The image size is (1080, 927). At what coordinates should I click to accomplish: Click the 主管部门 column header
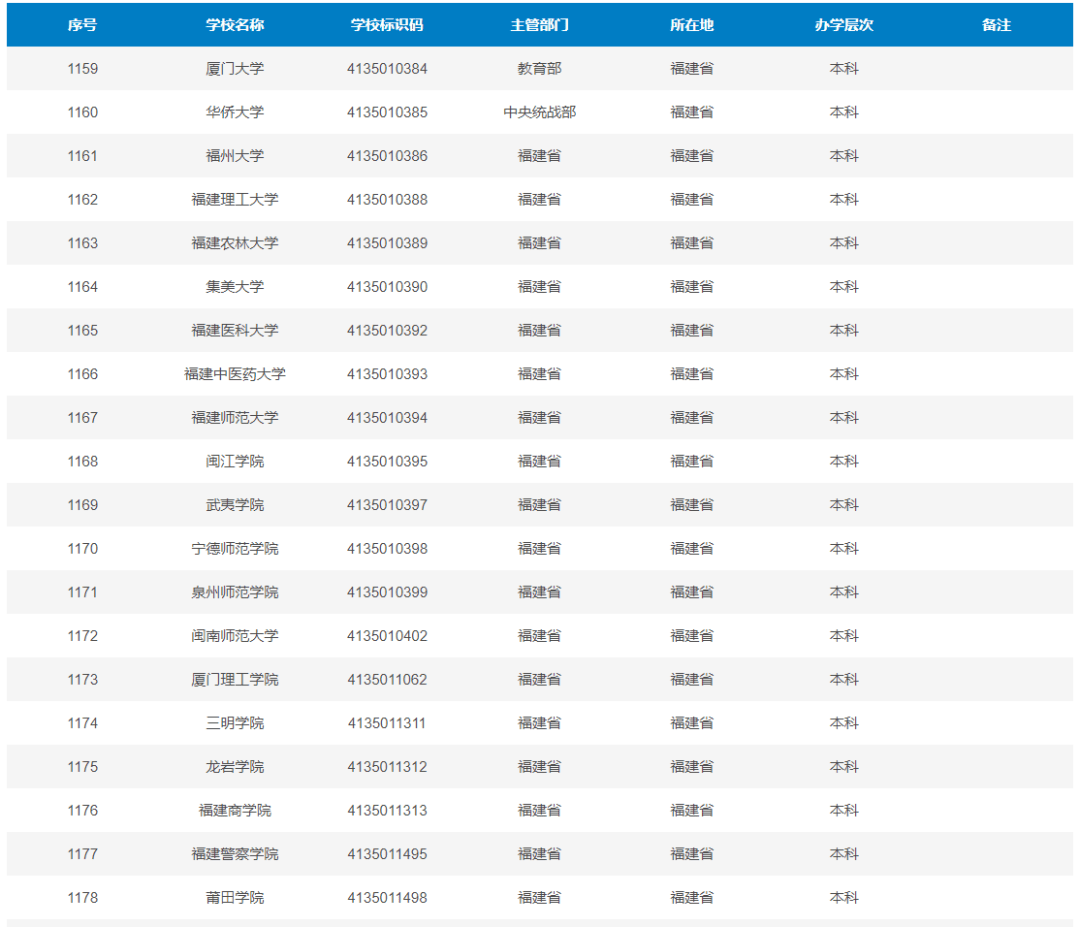[539, 25]
